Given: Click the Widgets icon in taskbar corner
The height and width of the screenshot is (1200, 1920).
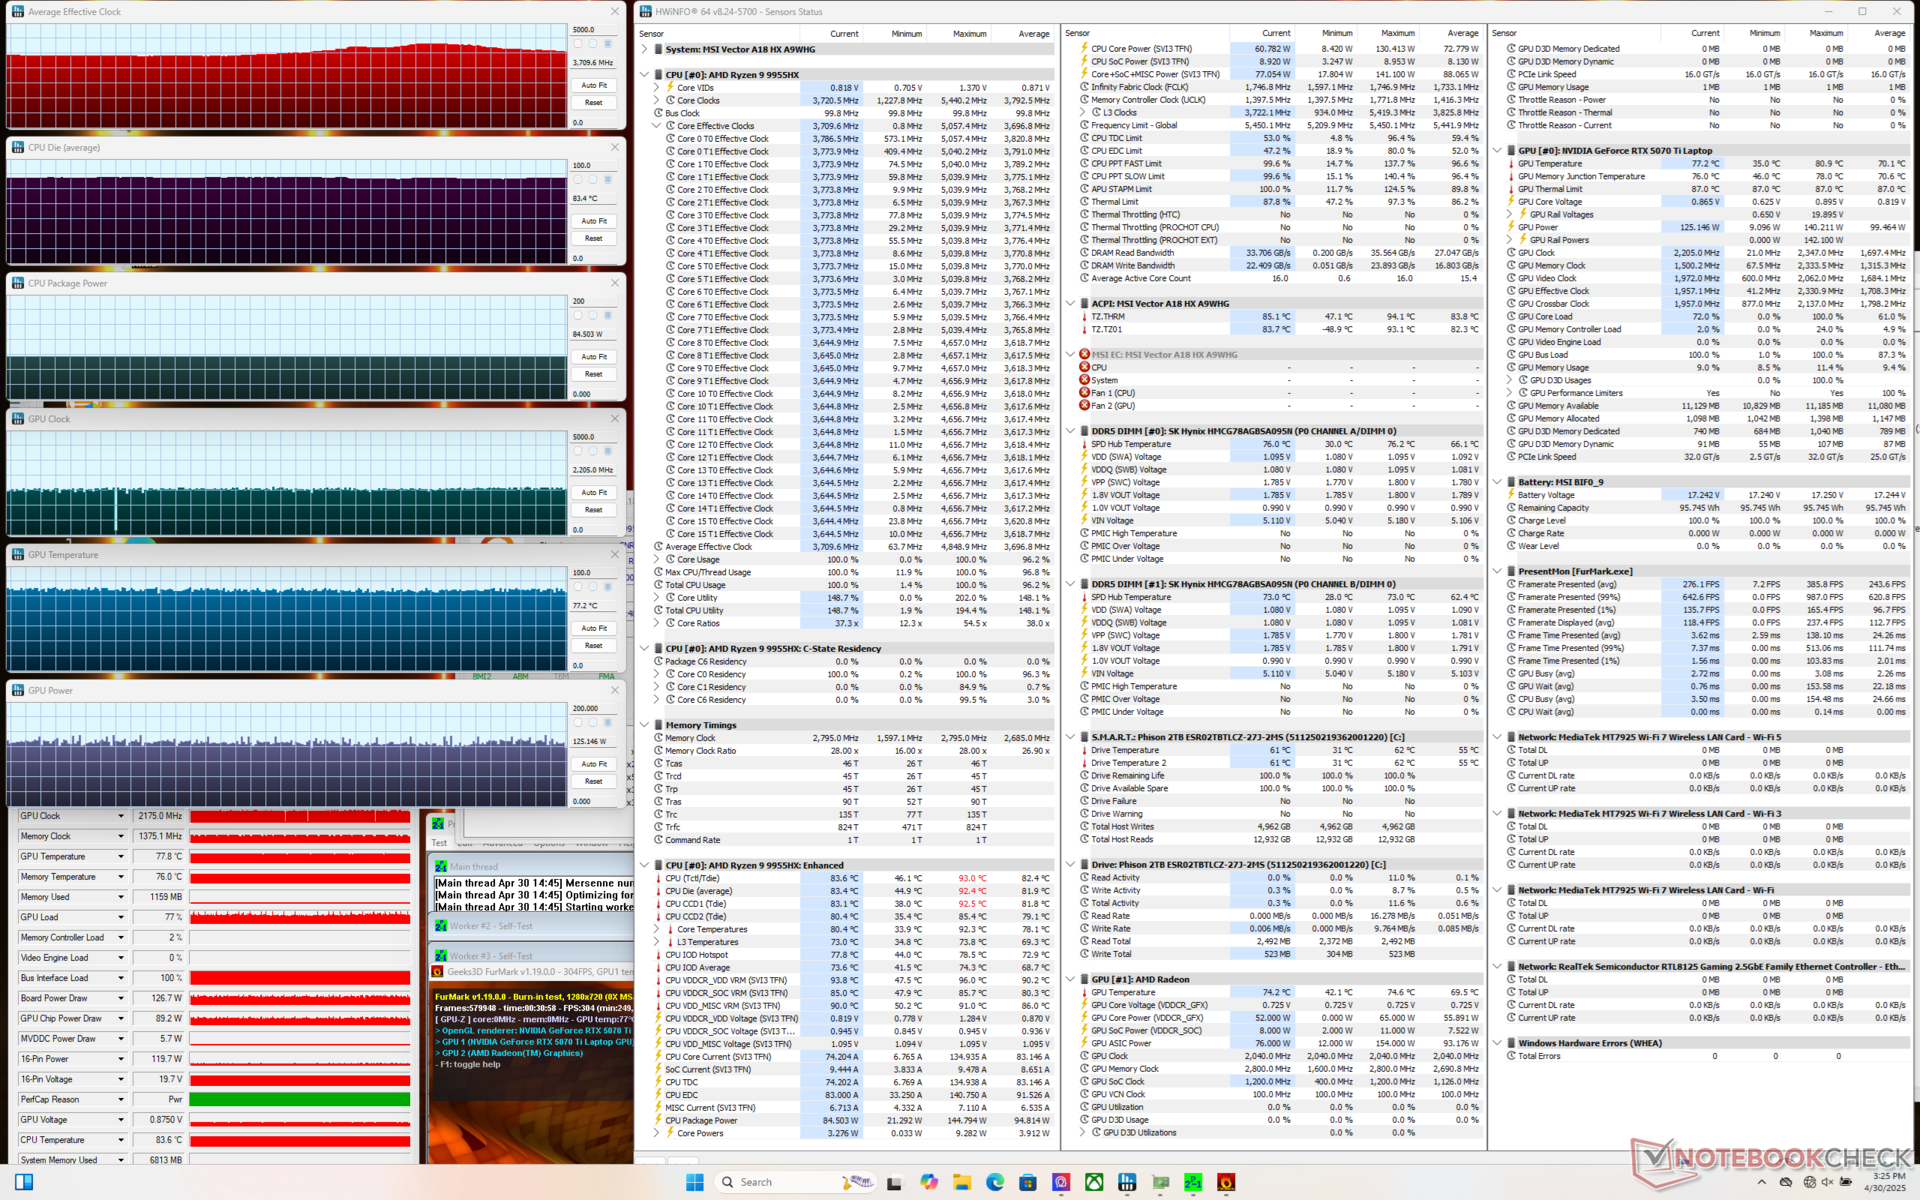Looking at the screenshot, I should tap(24, 1182).
